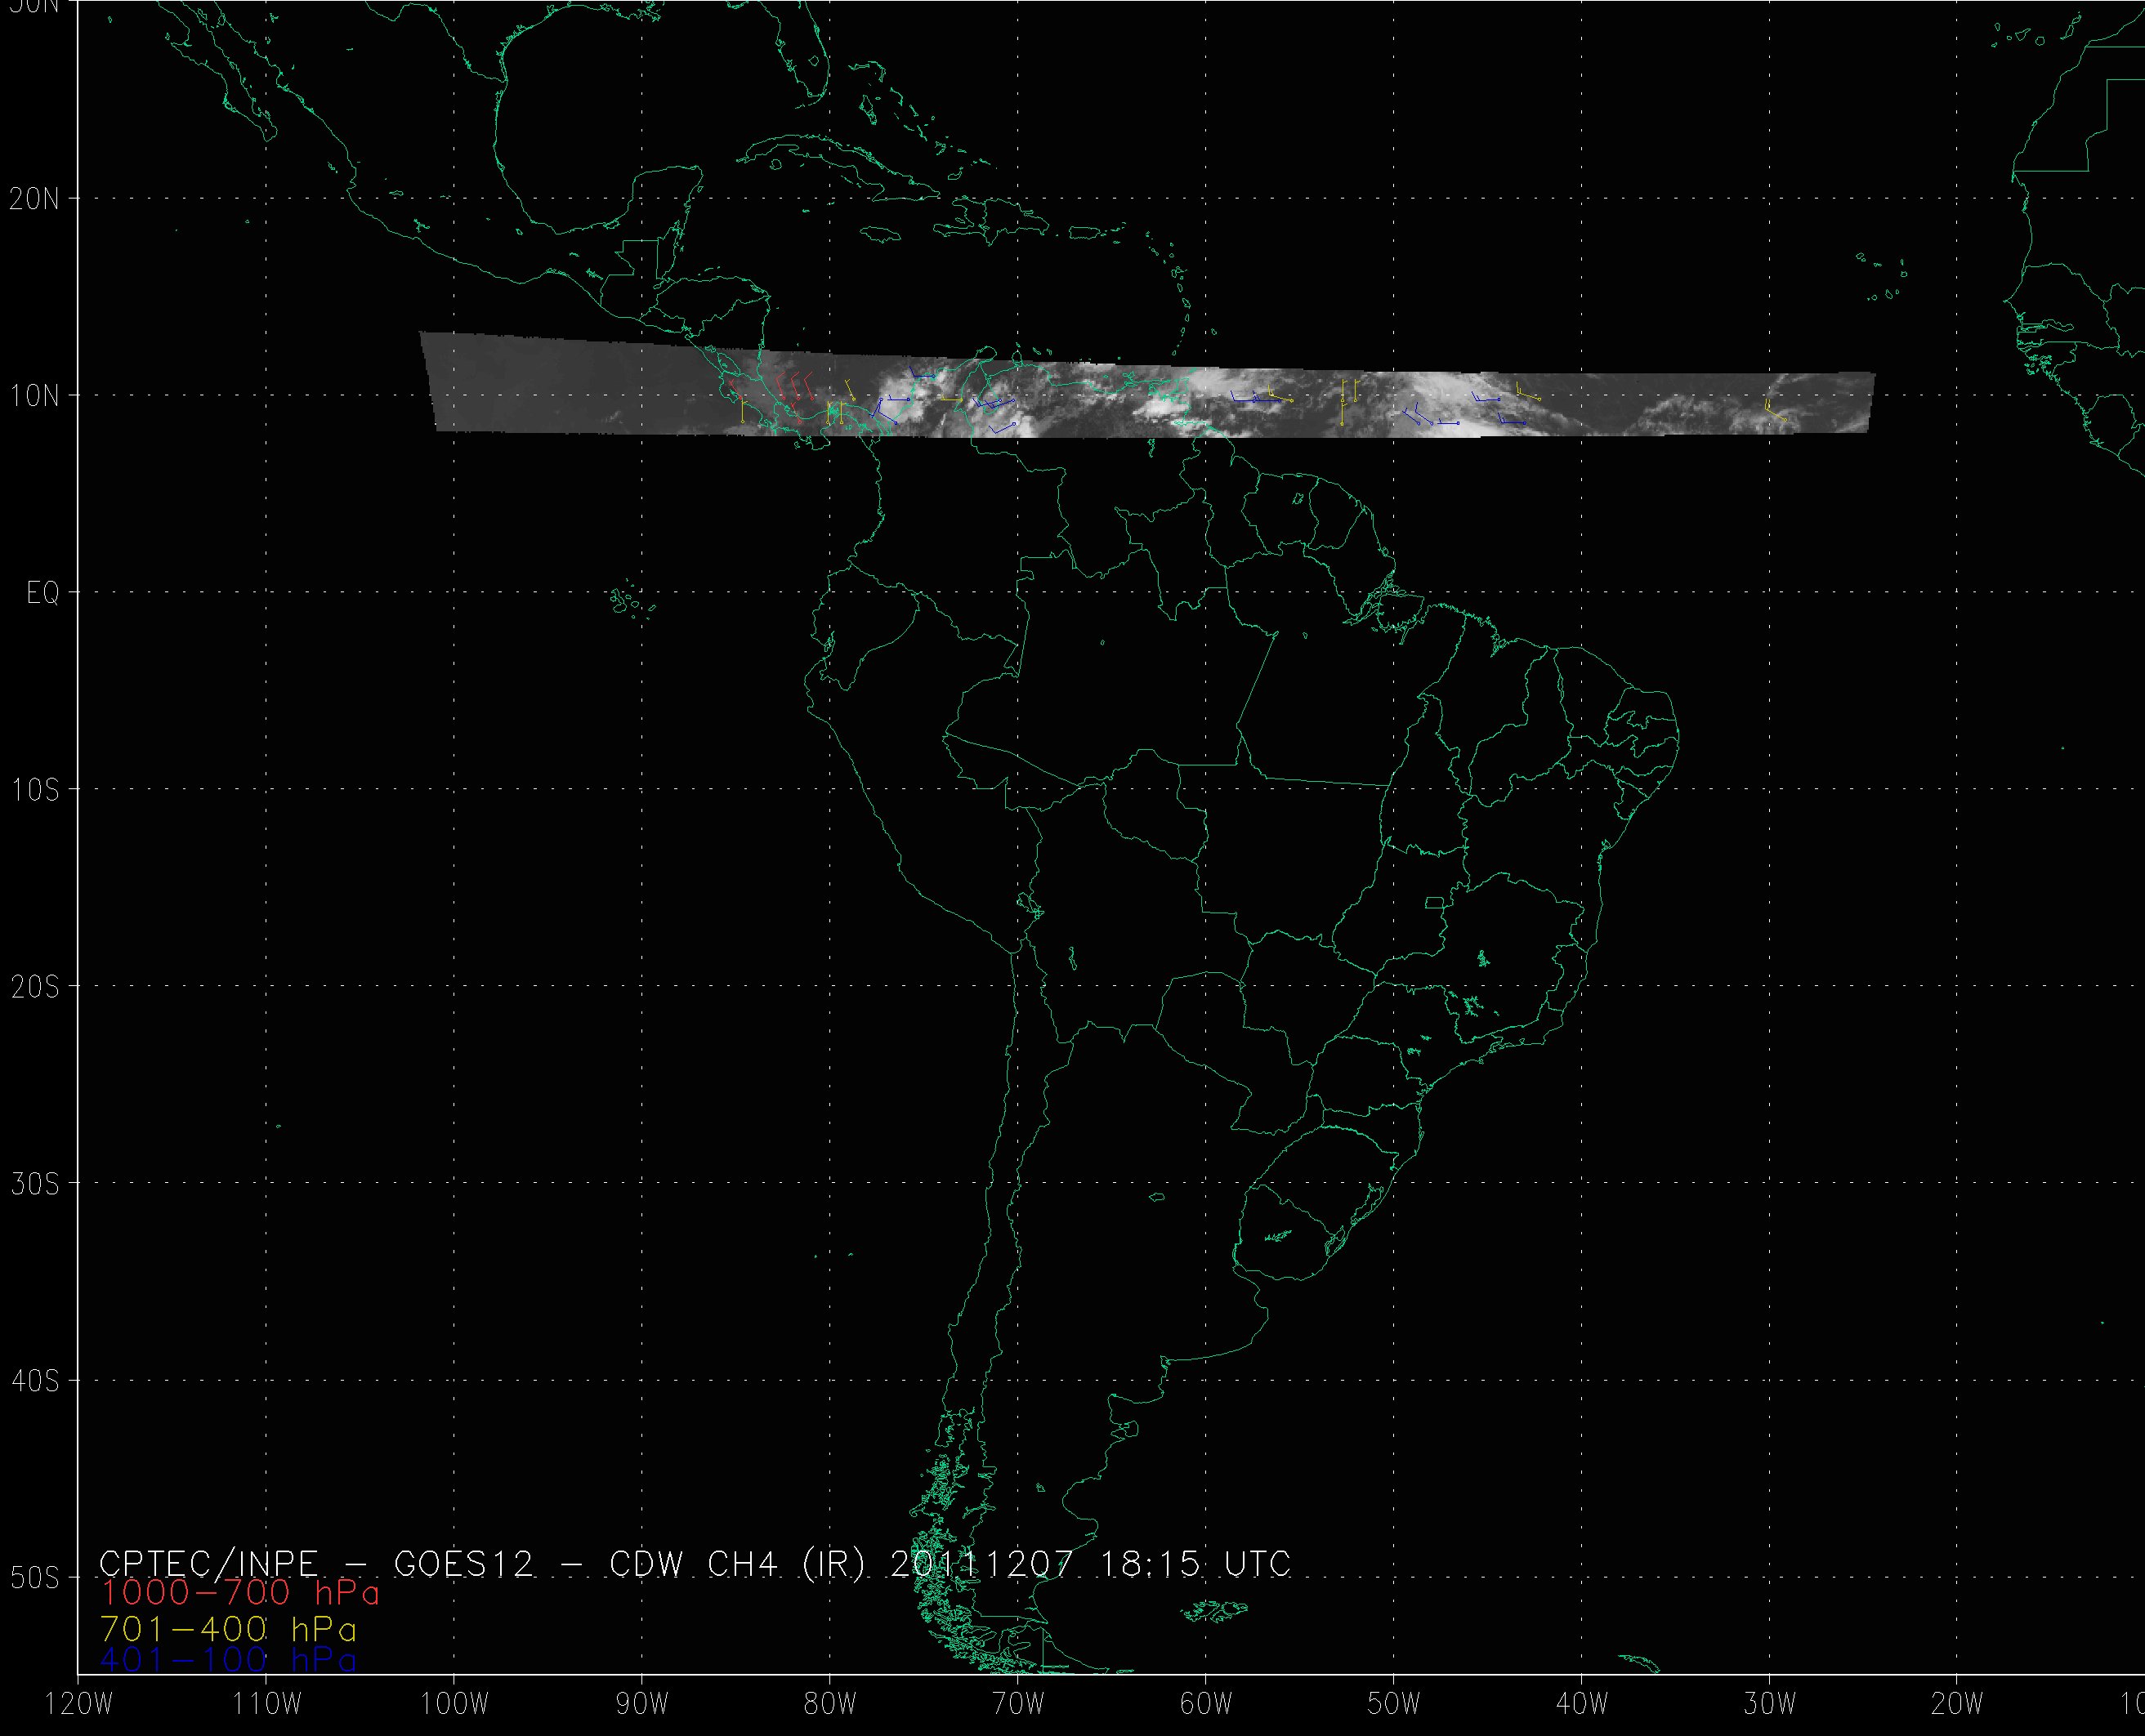The width and height of the screenshot is (2145, 1736).
Task: Click the 10N latitude axis label
Action: click(35, 396)
